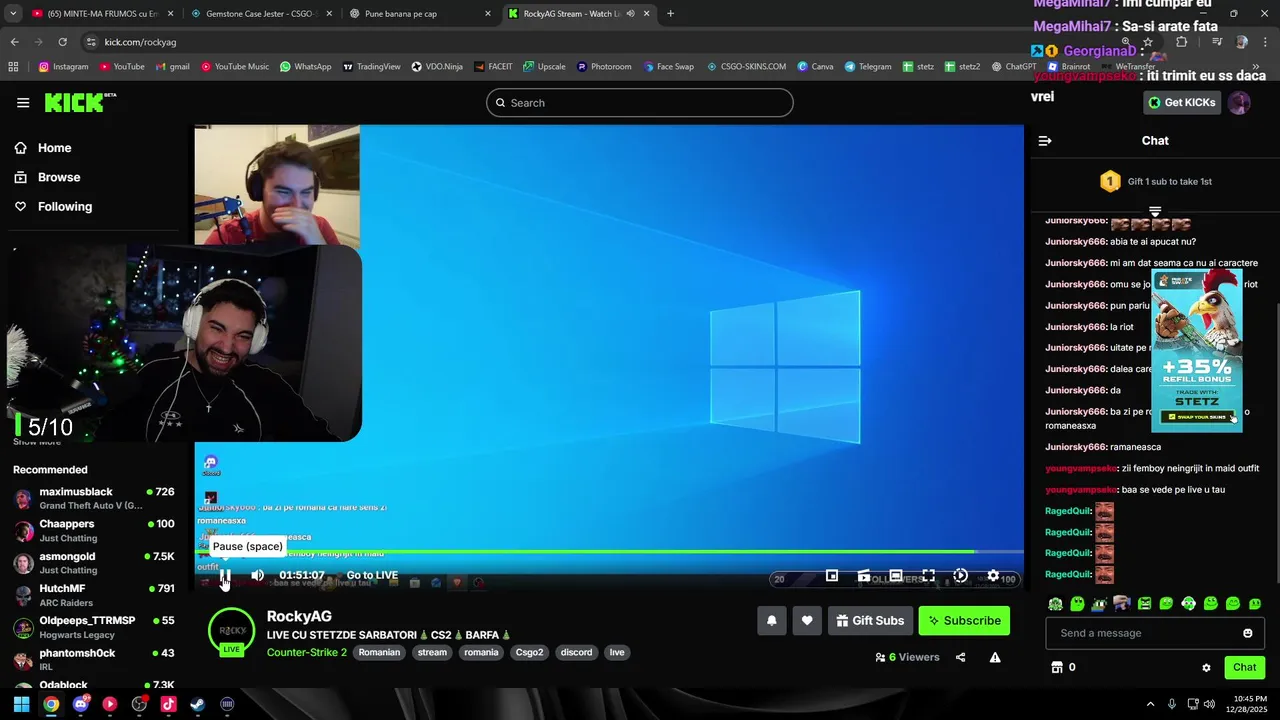Screen dimensions: 1280x720
Task: Click the Gift Subs button
Action: 870,620
